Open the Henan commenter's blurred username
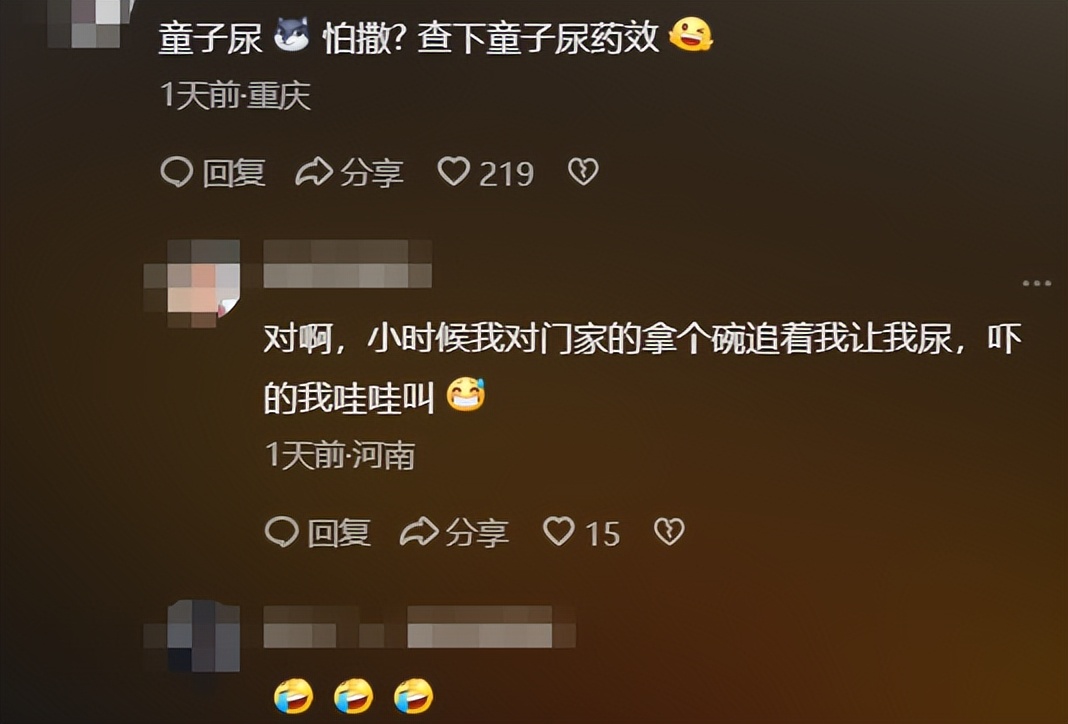Image resolution: width=1068 pixels, height=724 pixels. (347, 264)
